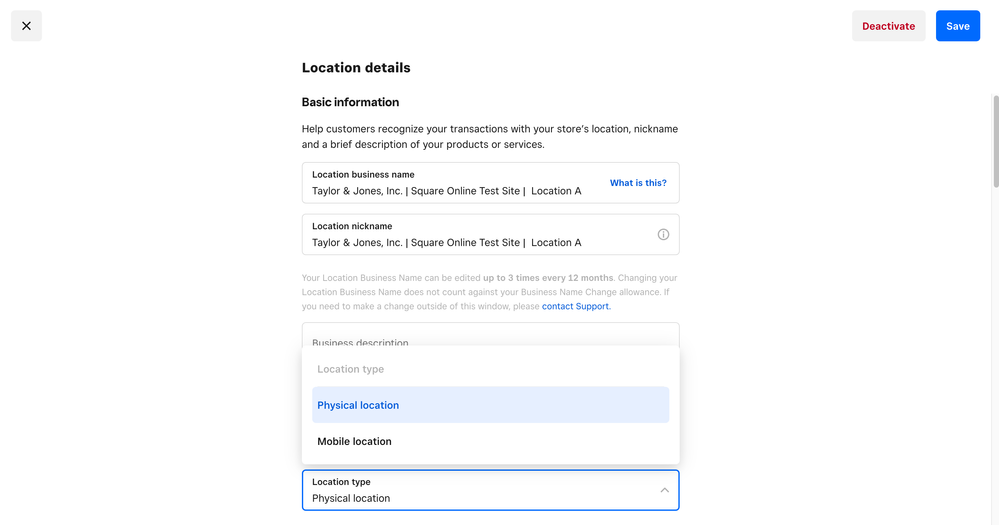Follow the contact Support link
Screen dimensions: 999x525
(x=575, y=306)
